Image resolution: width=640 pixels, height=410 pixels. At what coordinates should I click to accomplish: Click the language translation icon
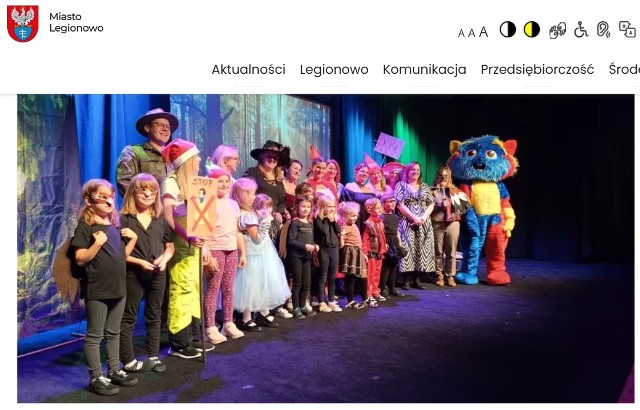[627, 29]
